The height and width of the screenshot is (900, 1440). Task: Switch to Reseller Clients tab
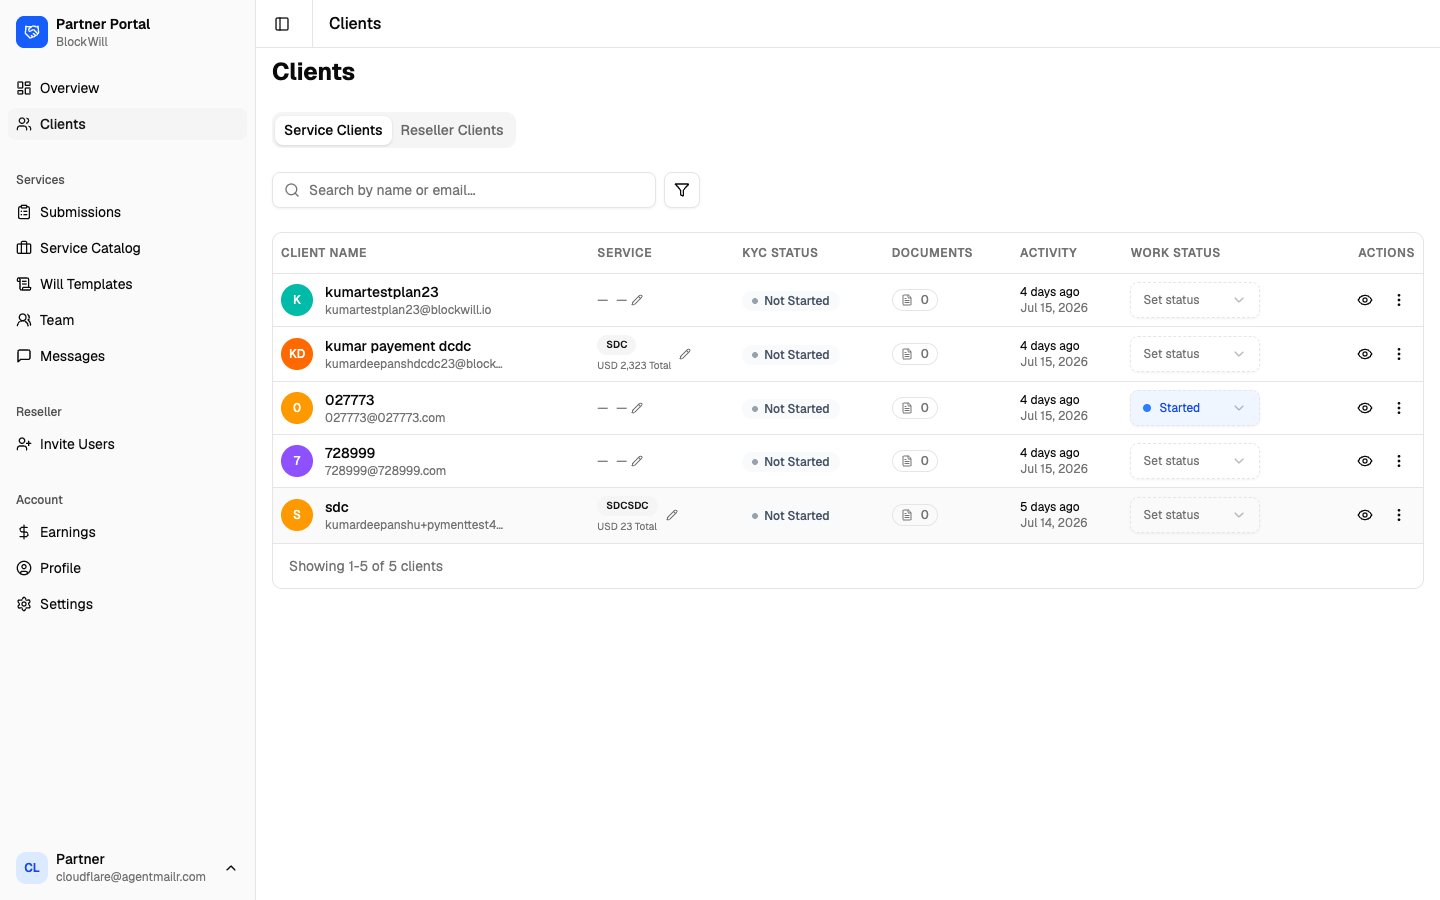(x=452, y=130)
